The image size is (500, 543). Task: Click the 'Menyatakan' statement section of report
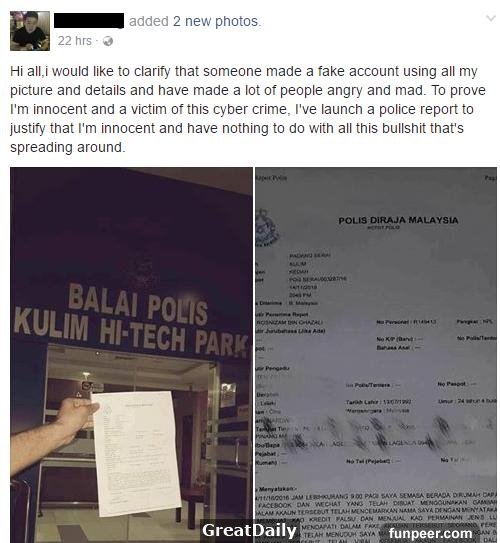[x=376, y=513]
